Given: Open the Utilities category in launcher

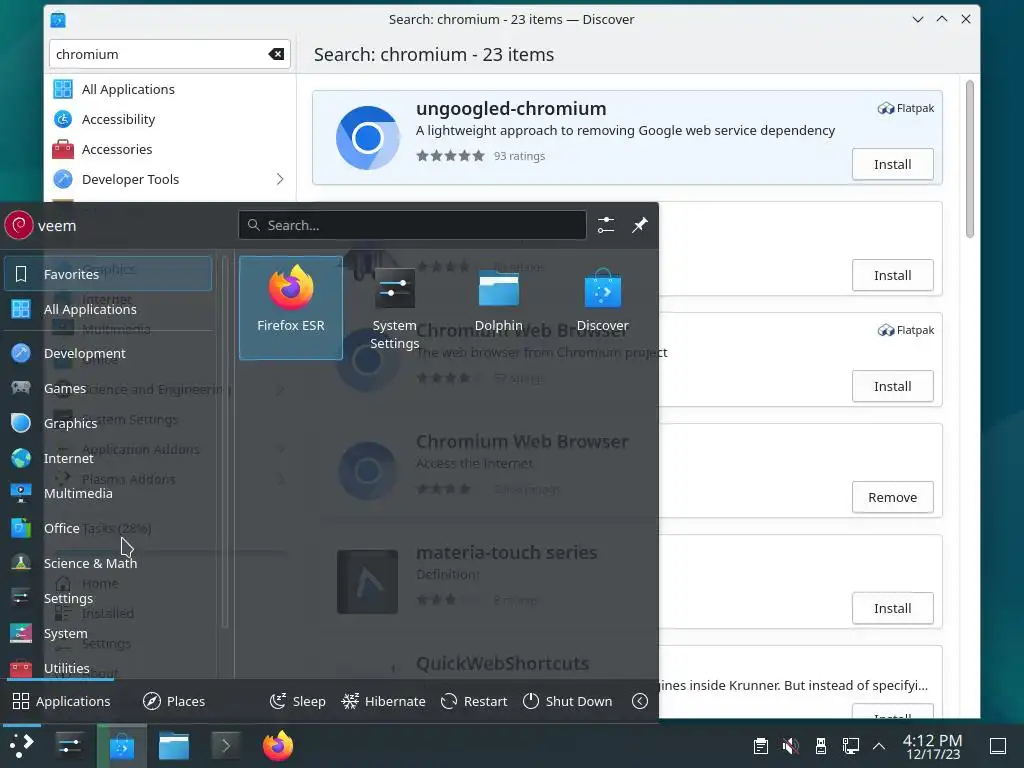Looking at the screenshot, I should 108,667.
